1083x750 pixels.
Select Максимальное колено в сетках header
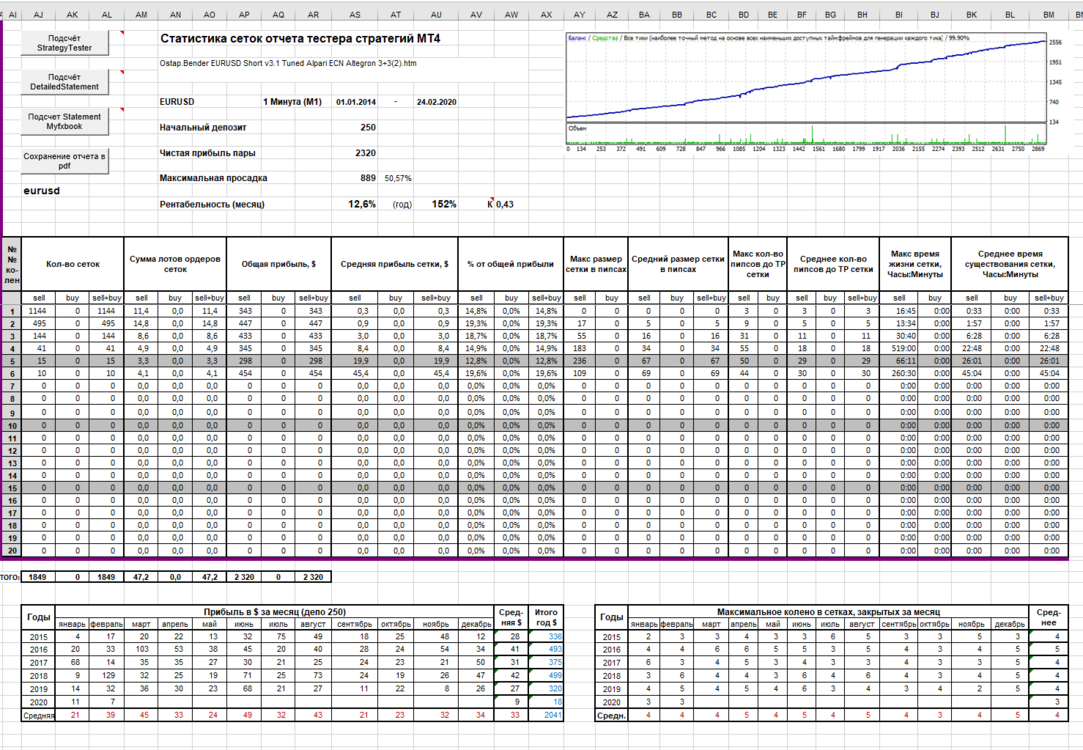pyautogui.click(x=828, y=612)
